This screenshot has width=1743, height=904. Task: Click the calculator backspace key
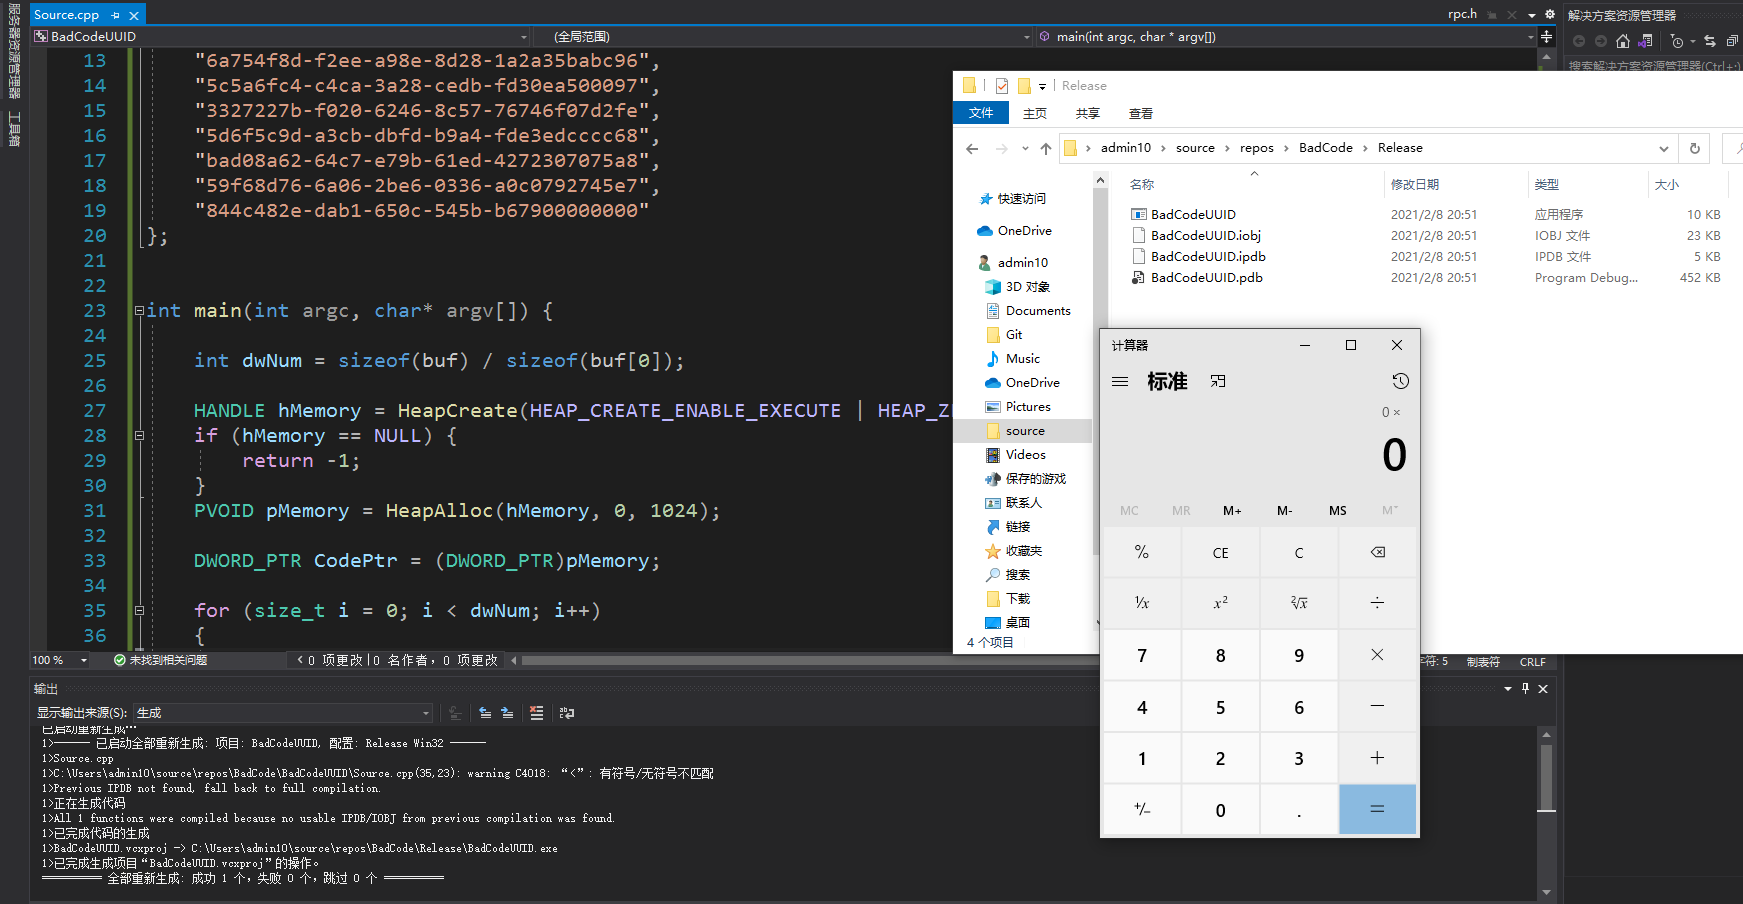[1377, 552]
